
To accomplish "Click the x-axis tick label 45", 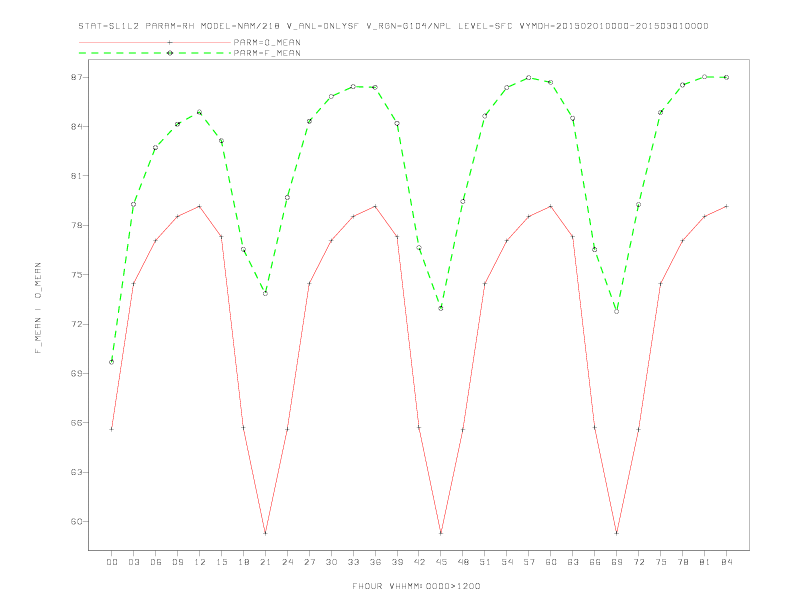I will click(x=441, y=562).
